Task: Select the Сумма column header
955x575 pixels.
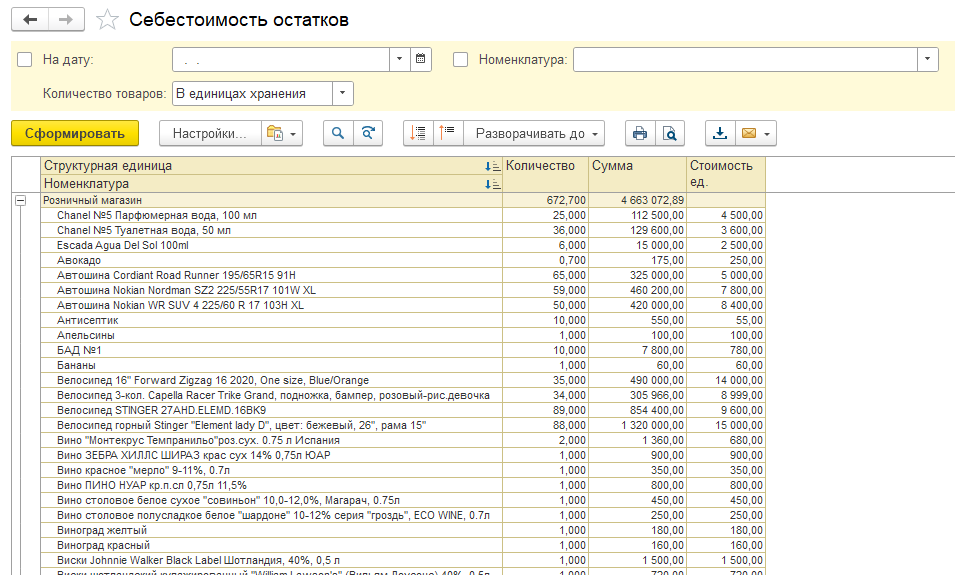Action: (638, 174)
